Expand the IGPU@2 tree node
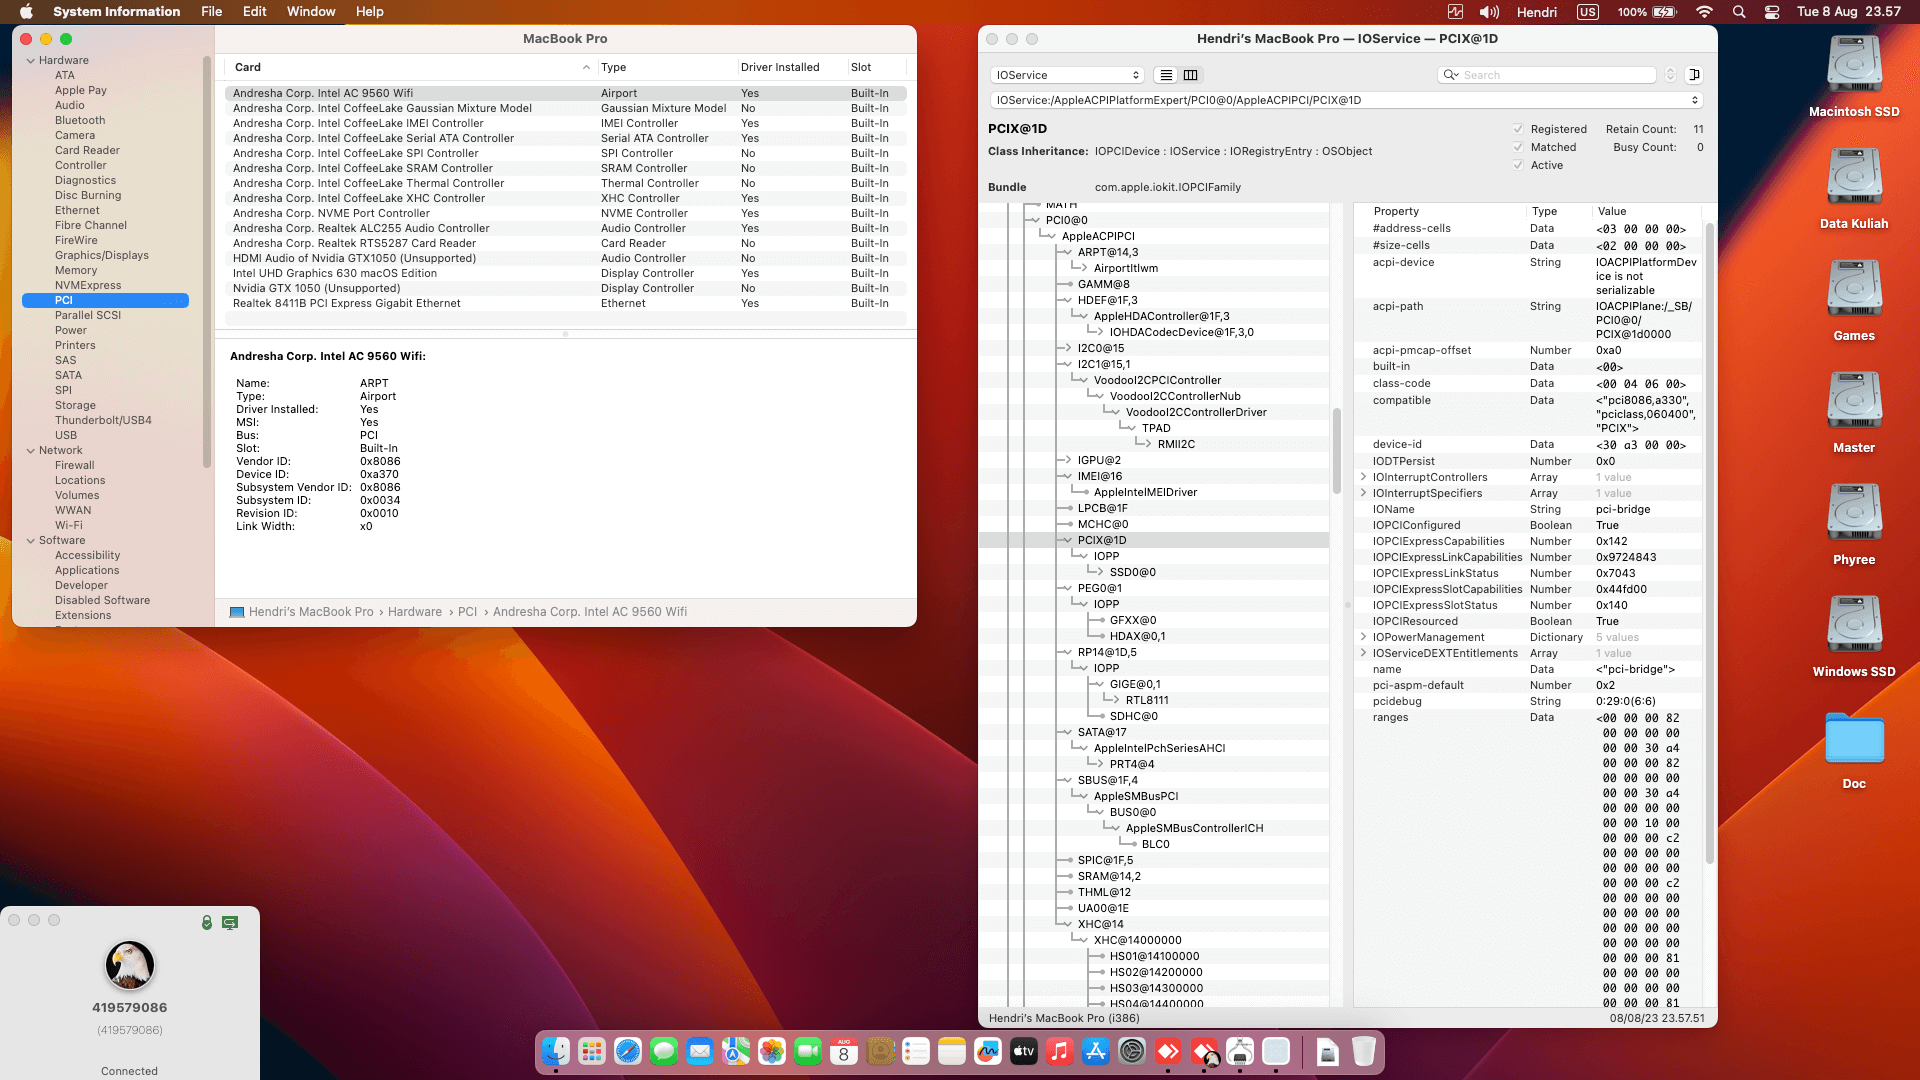Viewport: 1920px width, 1080px height. pos(1067,460)
